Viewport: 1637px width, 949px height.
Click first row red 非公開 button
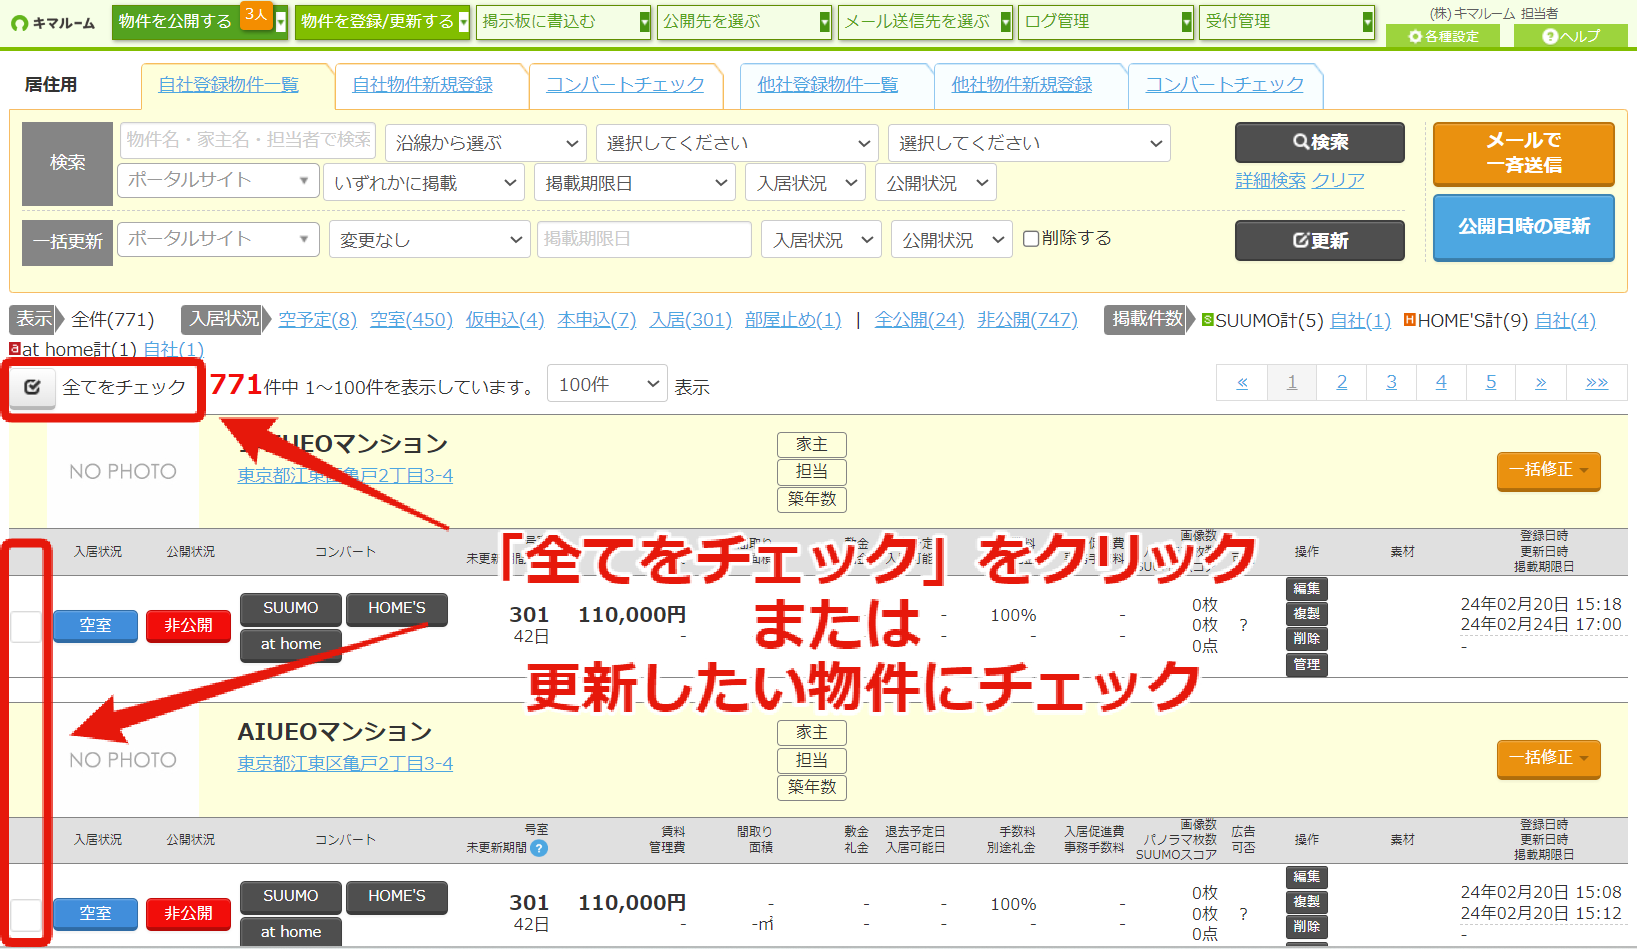coord(188,626)
